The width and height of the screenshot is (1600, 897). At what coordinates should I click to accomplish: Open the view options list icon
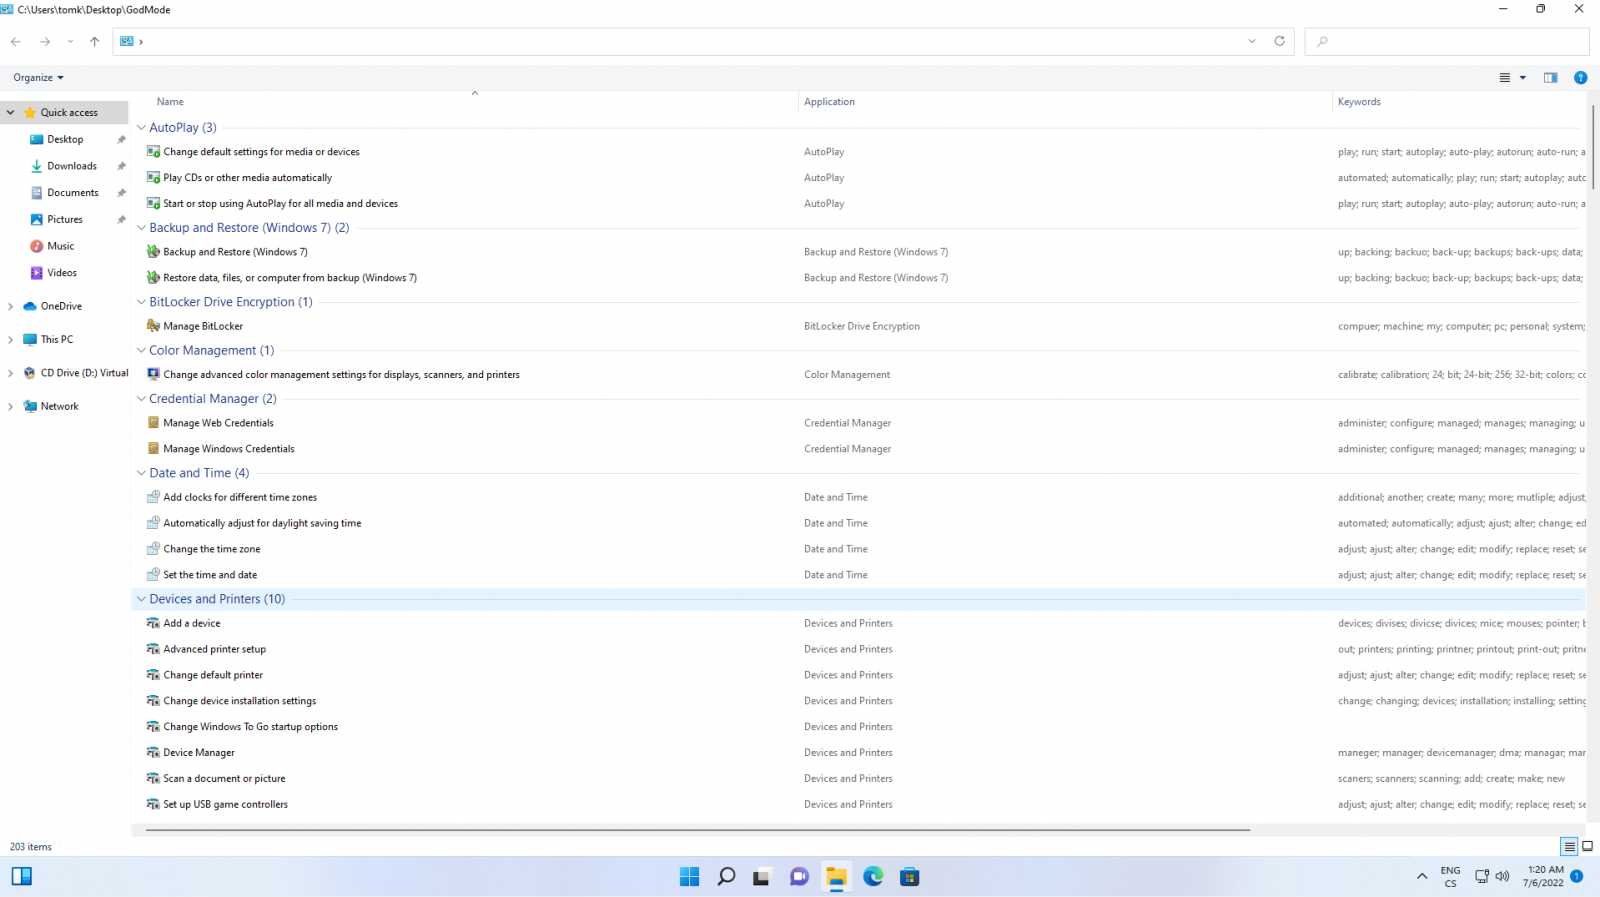(x=1505, y=77)
